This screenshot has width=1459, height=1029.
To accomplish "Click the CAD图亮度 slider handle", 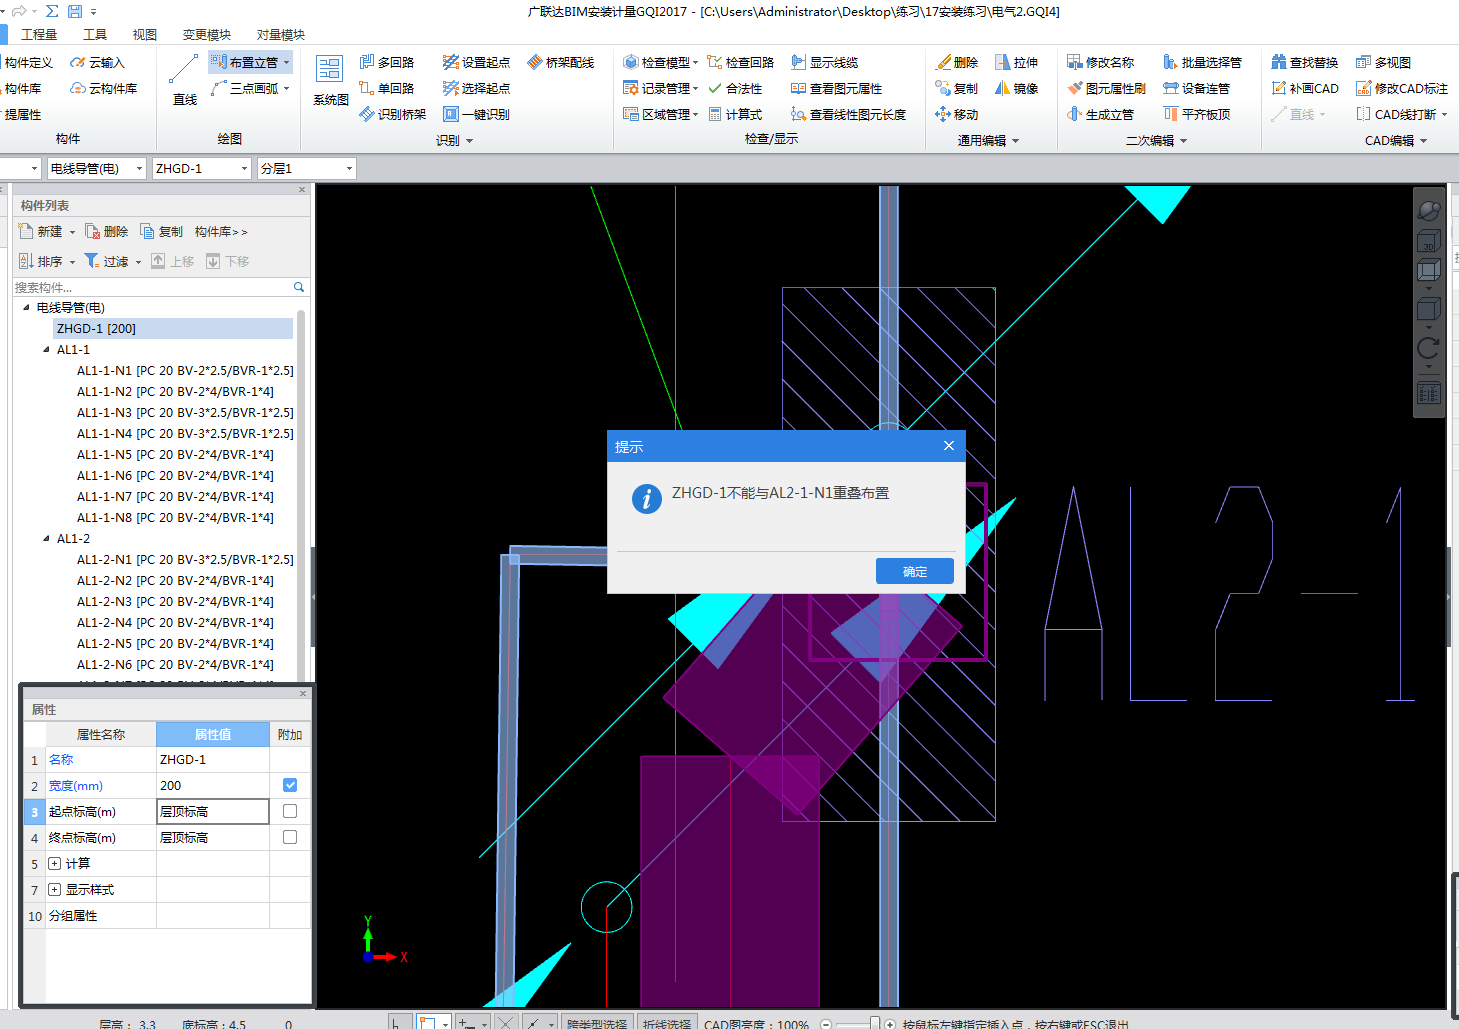I will (x=875, y=1023).
